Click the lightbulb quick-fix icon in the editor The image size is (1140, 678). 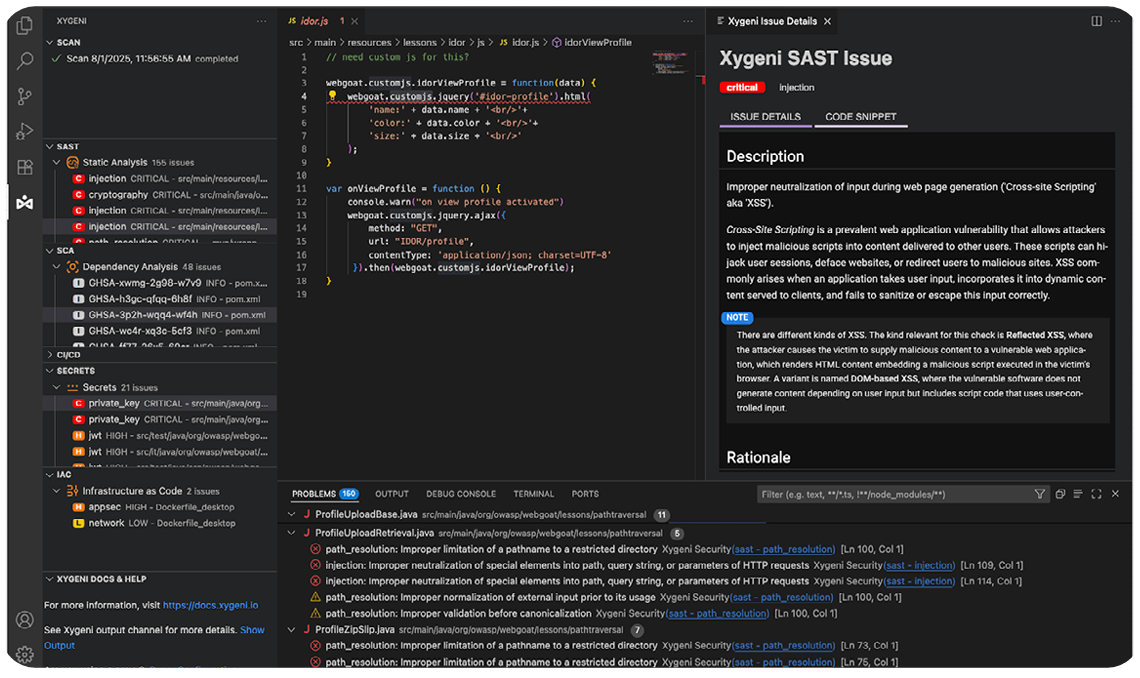[x=333, y=97]
